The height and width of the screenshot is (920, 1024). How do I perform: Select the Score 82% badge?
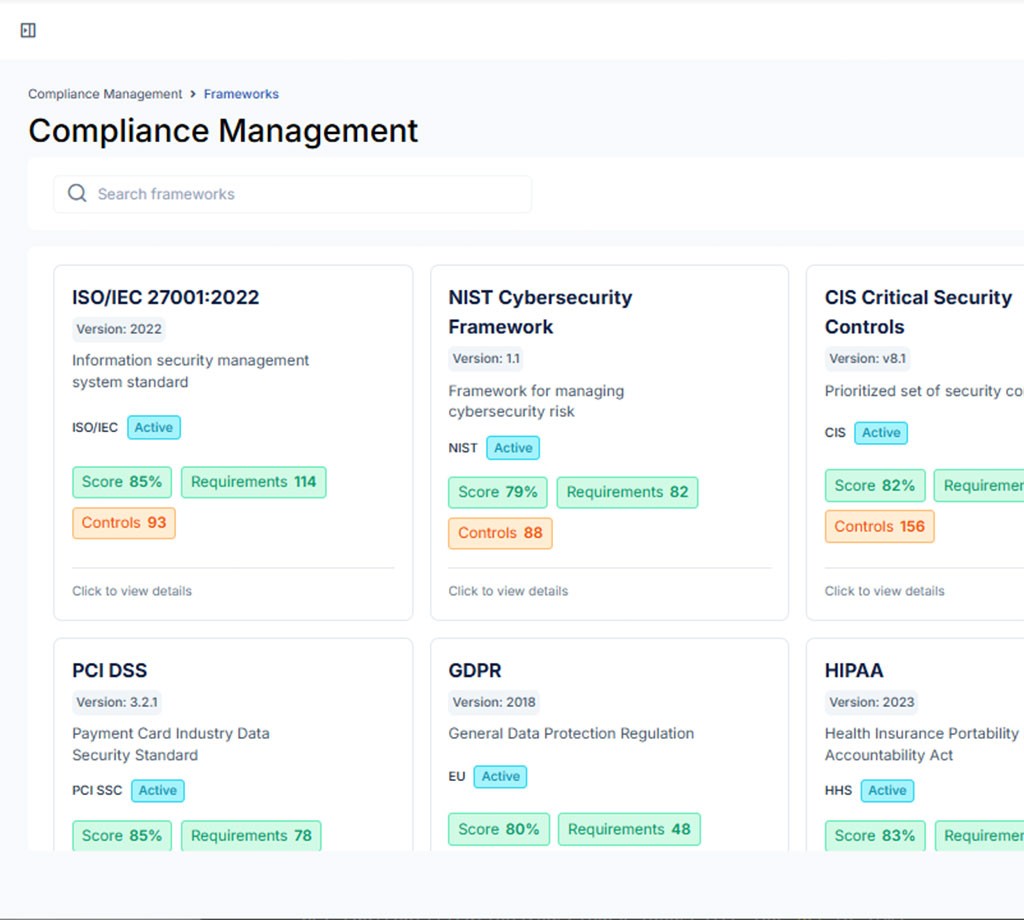pos(875,486)
